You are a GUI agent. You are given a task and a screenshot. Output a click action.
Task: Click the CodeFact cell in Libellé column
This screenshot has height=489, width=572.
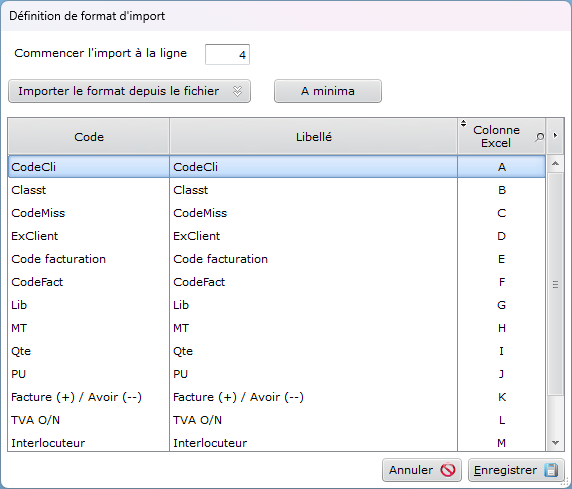(313, 282)
